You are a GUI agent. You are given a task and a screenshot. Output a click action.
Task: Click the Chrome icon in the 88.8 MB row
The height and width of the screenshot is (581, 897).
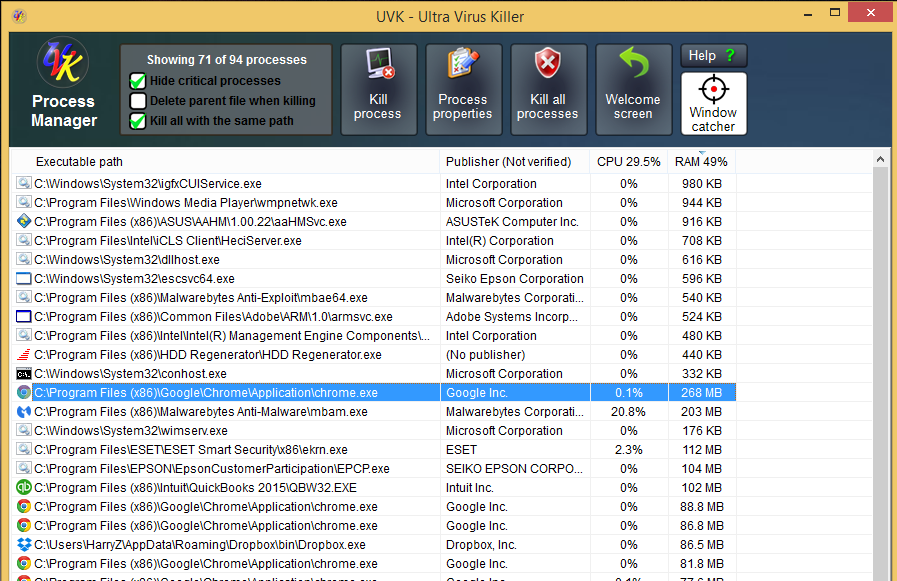coord(23,507)
